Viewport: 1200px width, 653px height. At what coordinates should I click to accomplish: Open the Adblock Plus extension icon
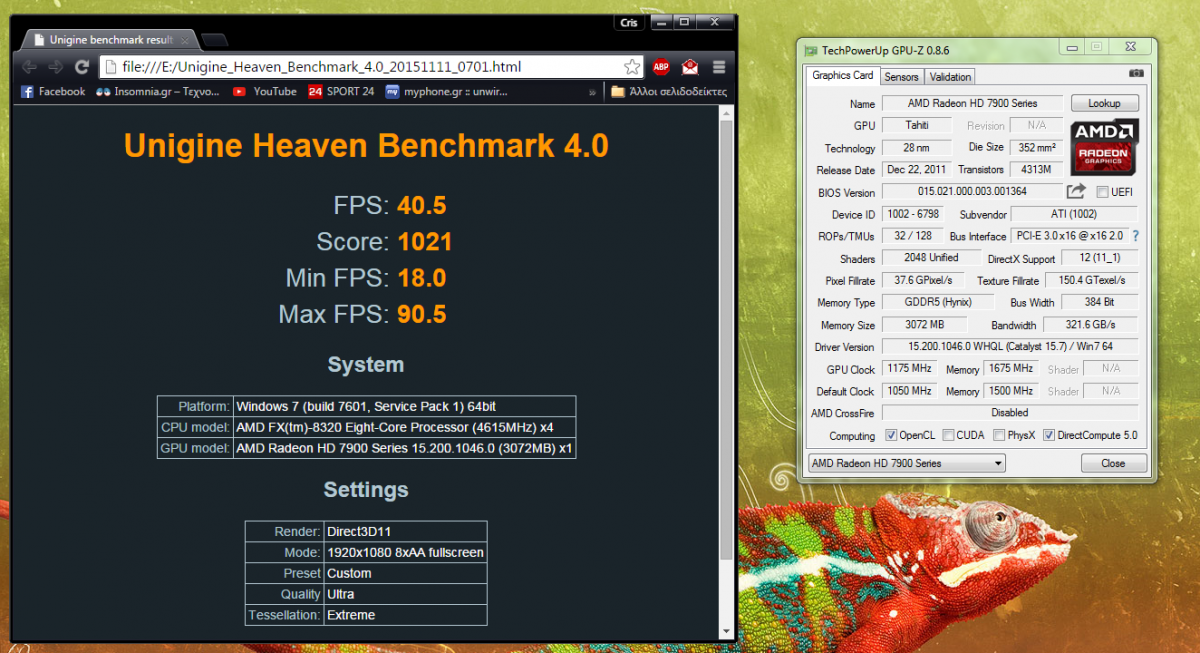click(x=661, y=67)
